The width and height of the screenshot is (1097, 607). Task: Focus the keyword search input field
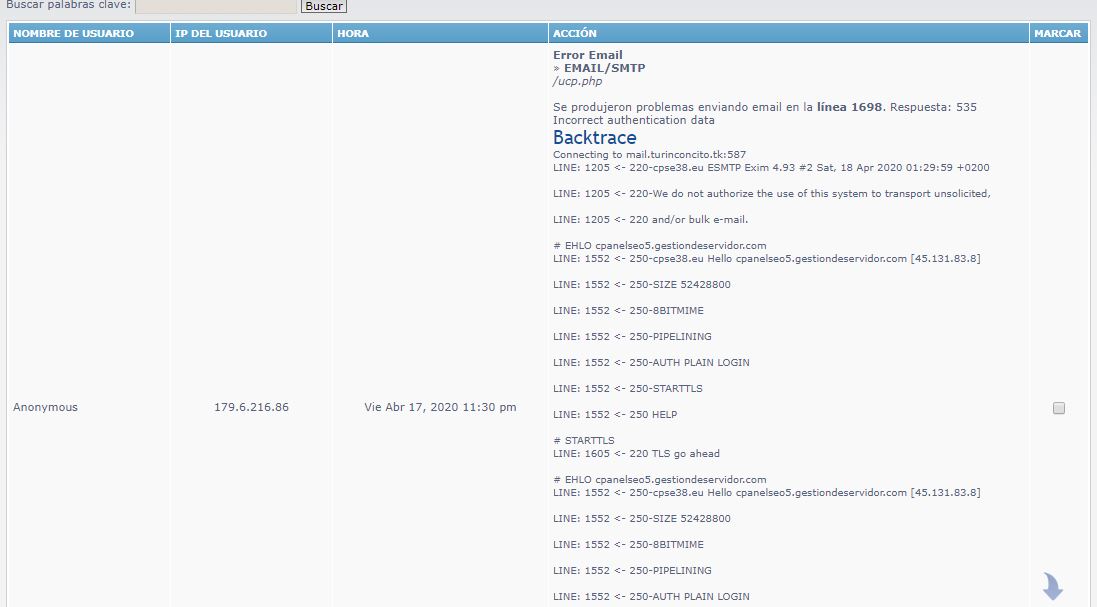tap(216, 6)
